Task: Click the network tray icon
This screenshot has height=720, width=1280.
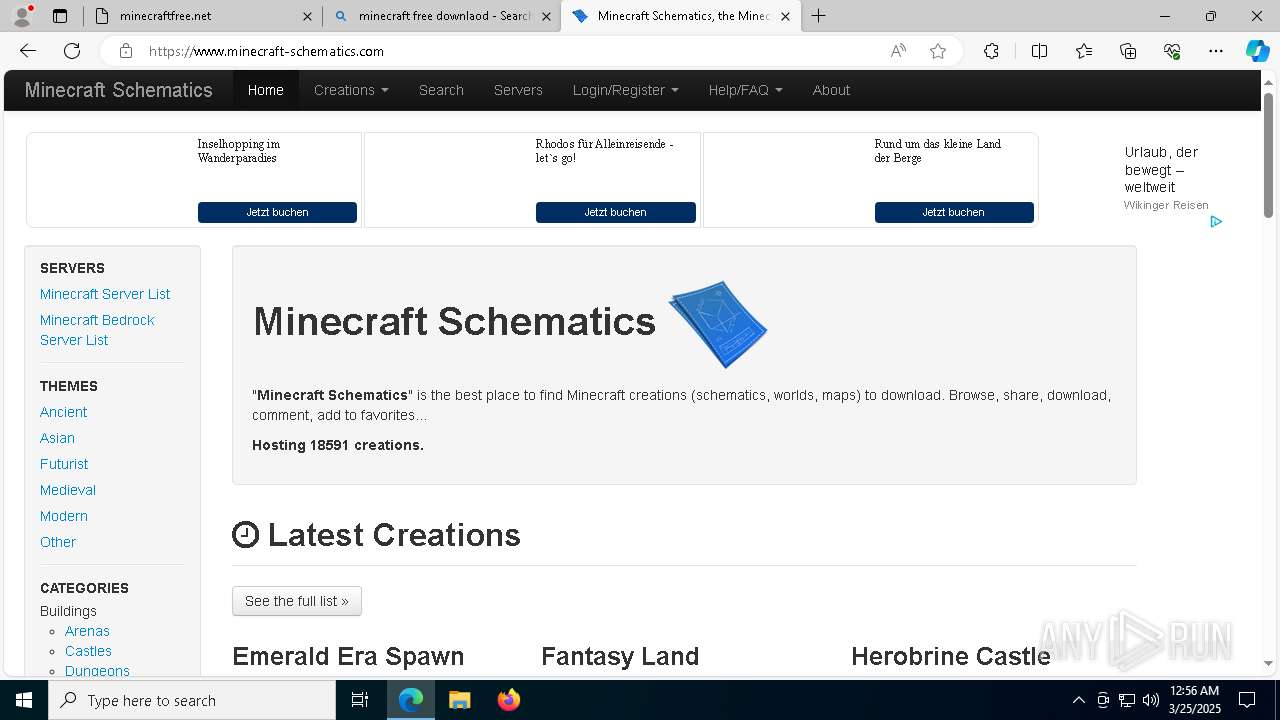Action: (x=1127, y=700)
